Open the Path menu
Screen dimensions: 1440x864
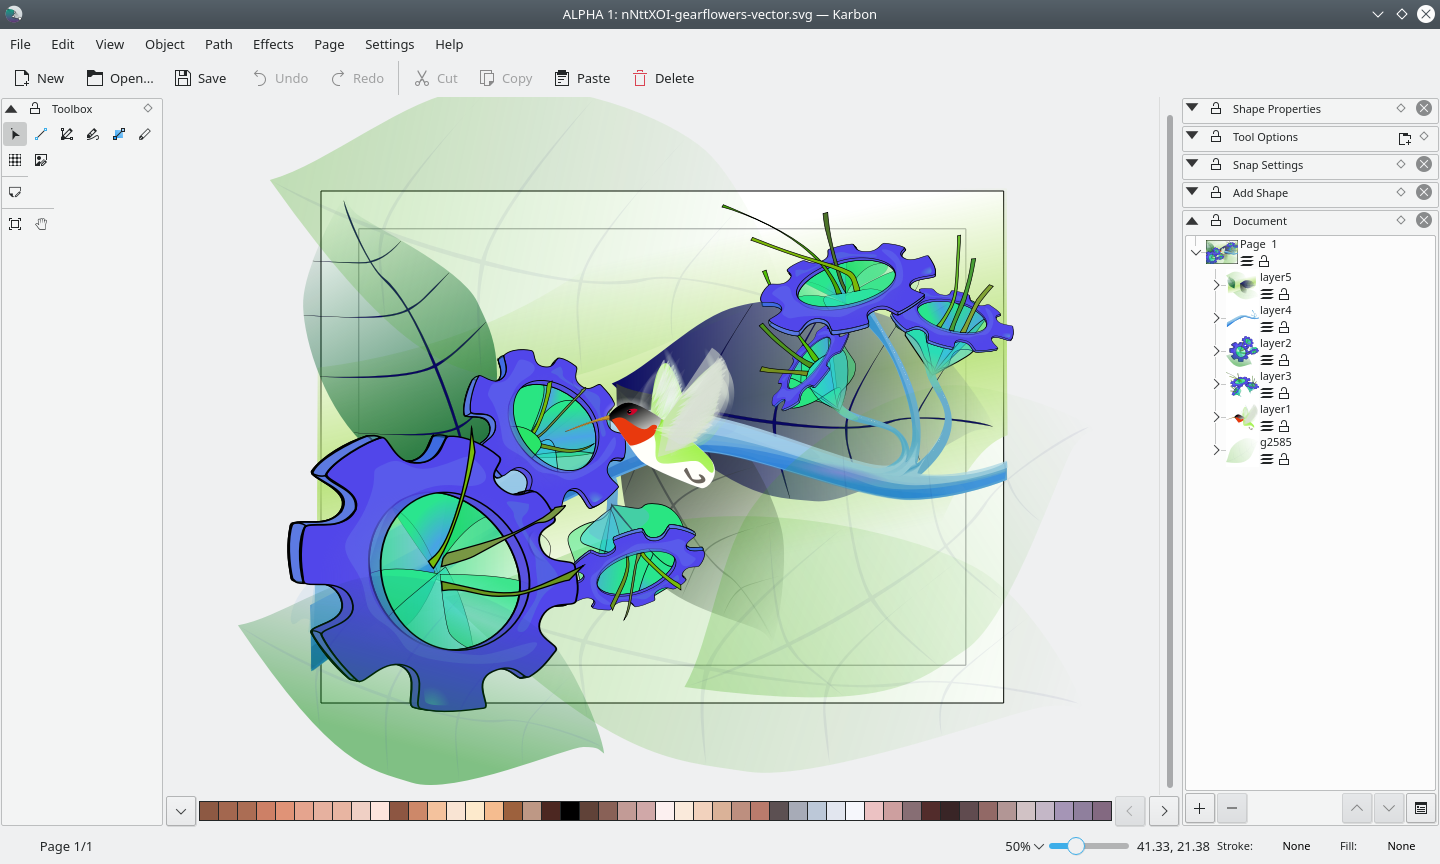218,44
